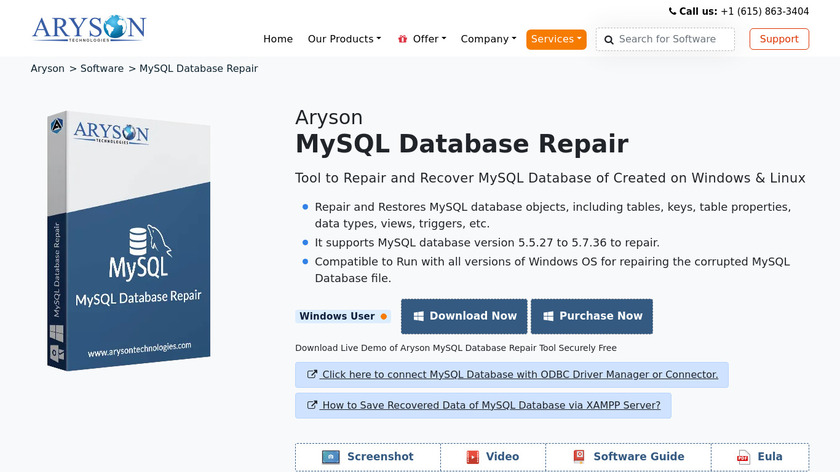This screenshot has height=472, width=840.
Task: Click the Support button
Action: pos(779,39)
